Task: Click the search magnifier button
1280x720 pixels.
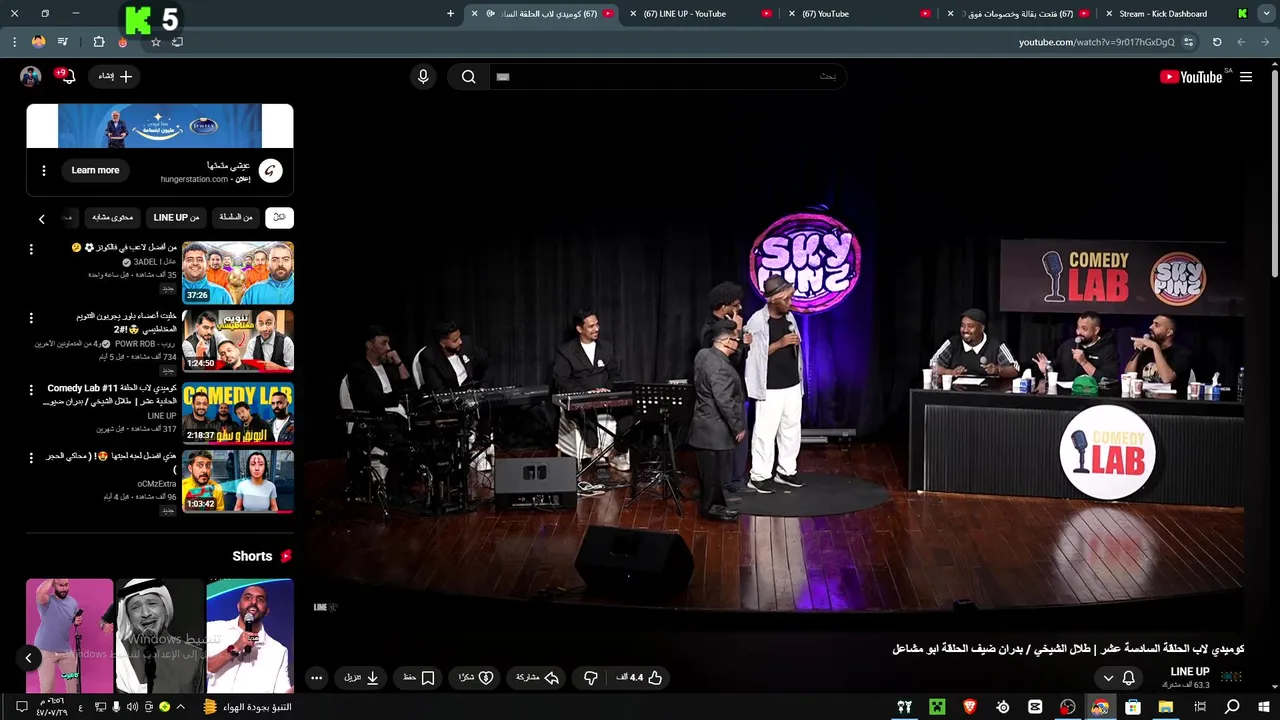Action: (x=468, y=77)
